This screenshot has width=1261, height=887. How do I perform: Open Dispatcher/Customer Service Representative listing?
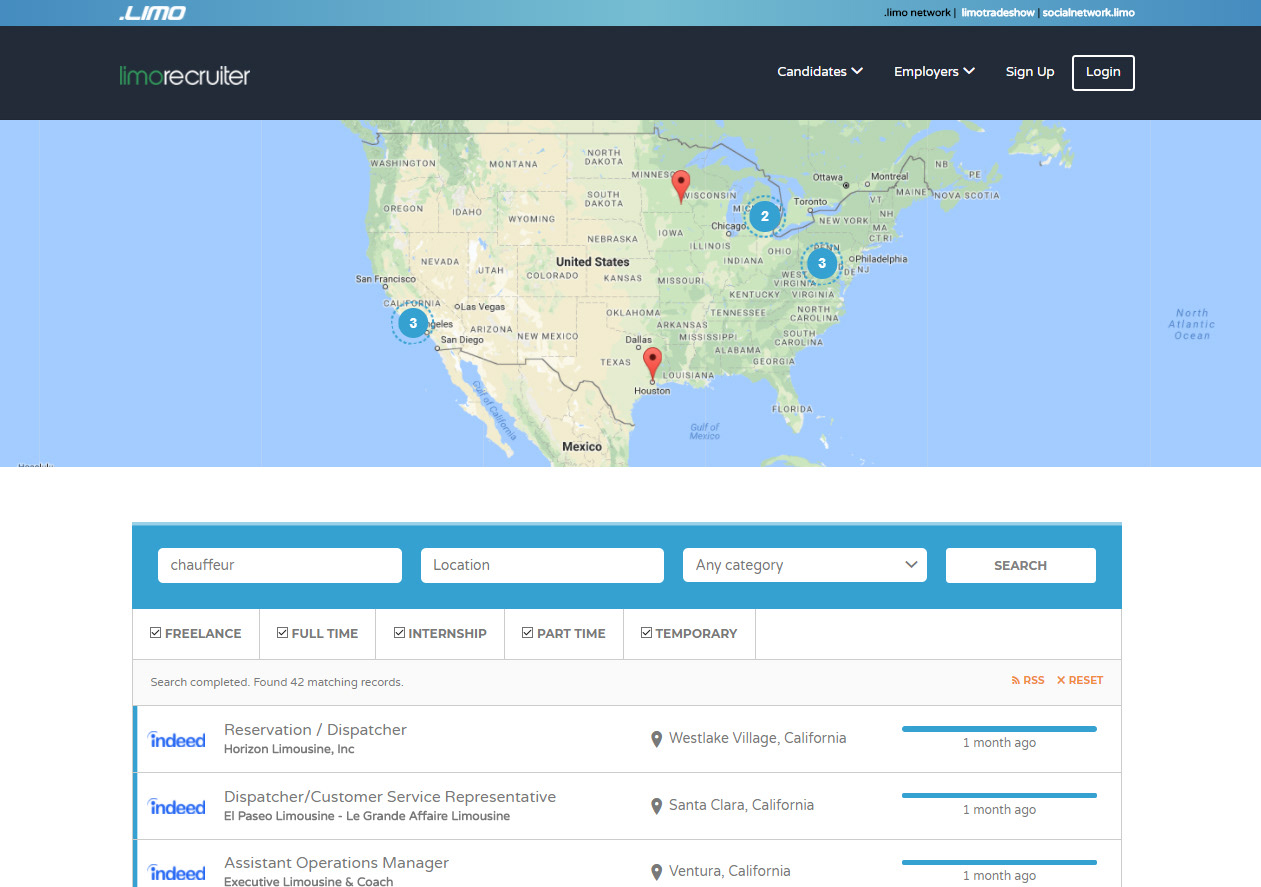390,797
